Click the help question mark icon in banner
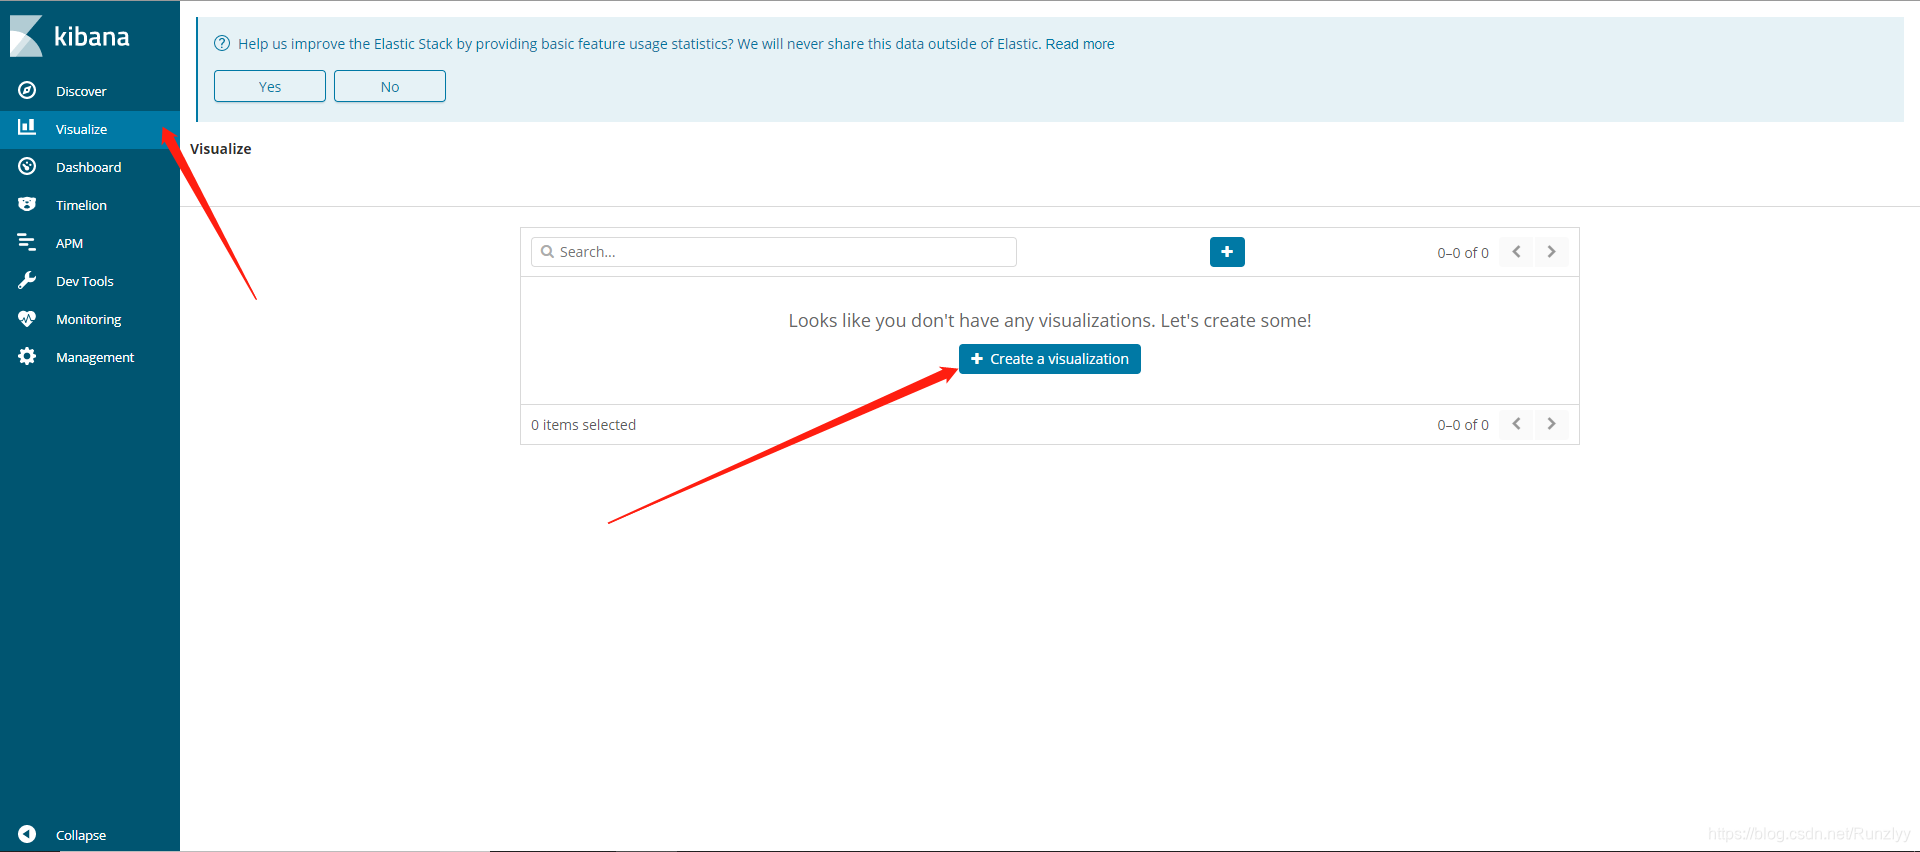The image size is (1920, 852). click(x=222, y=43)
